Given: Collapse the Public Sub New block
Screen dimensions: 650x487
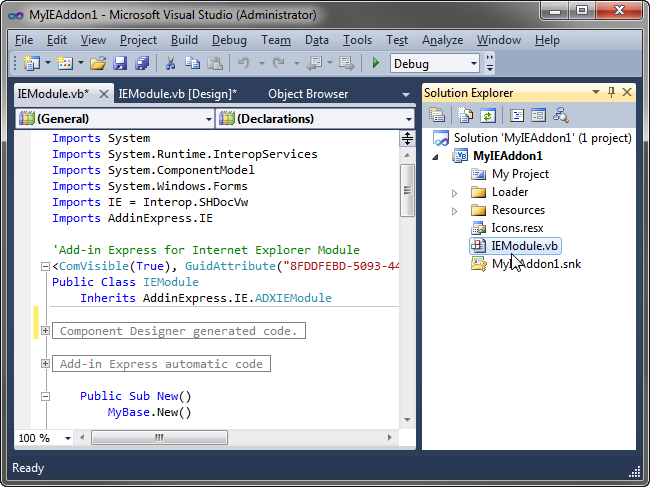Looking at the screenshot, I should (46, 396).
